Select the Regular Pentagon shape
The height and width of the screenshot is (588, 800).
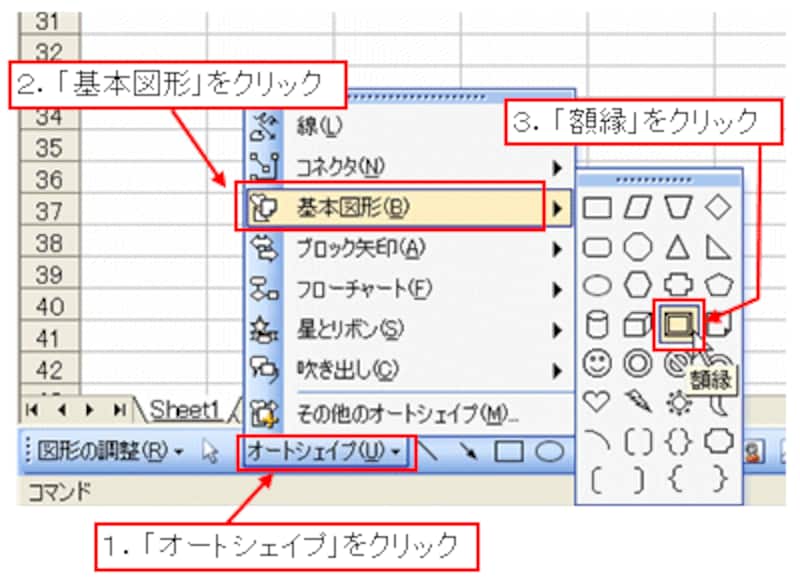(718, 284)
